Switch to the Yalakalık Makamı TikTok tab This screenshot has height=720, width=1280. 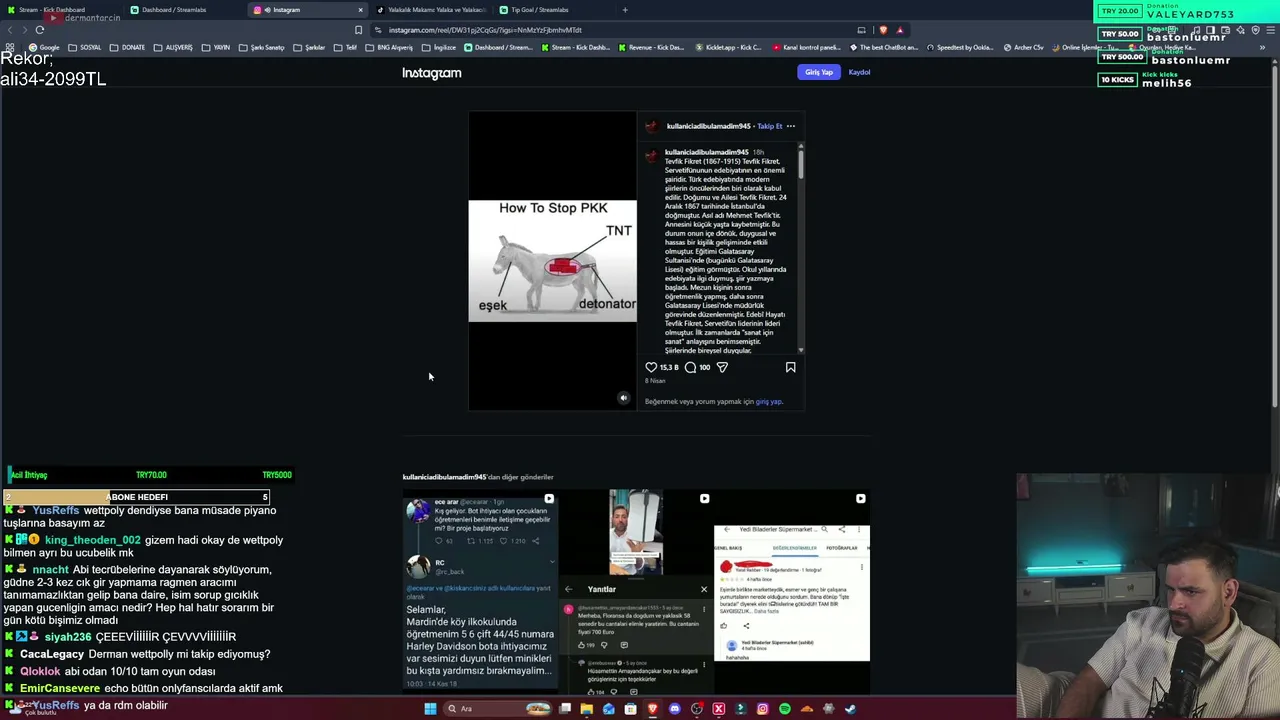(x=431, y=10)
